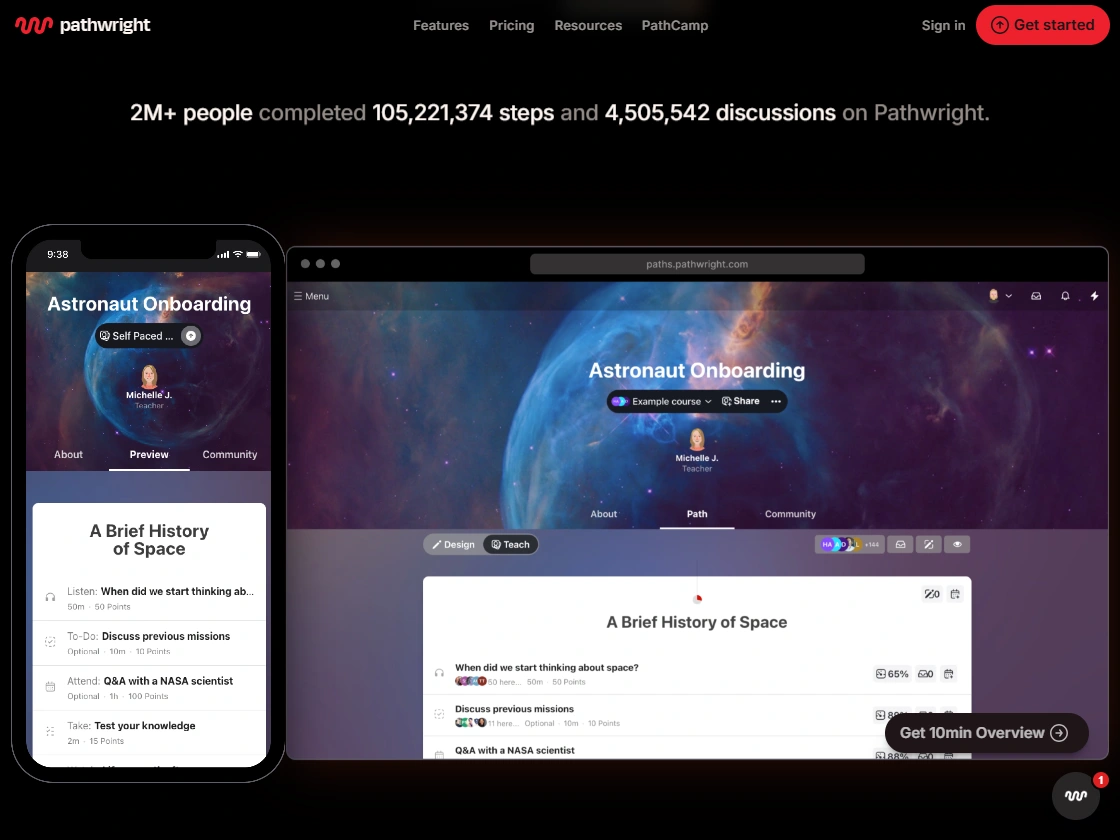Click the desktop Astronaut Onboarding title
The height and width of the screenshot is (840, 1120).
(696, 371)
